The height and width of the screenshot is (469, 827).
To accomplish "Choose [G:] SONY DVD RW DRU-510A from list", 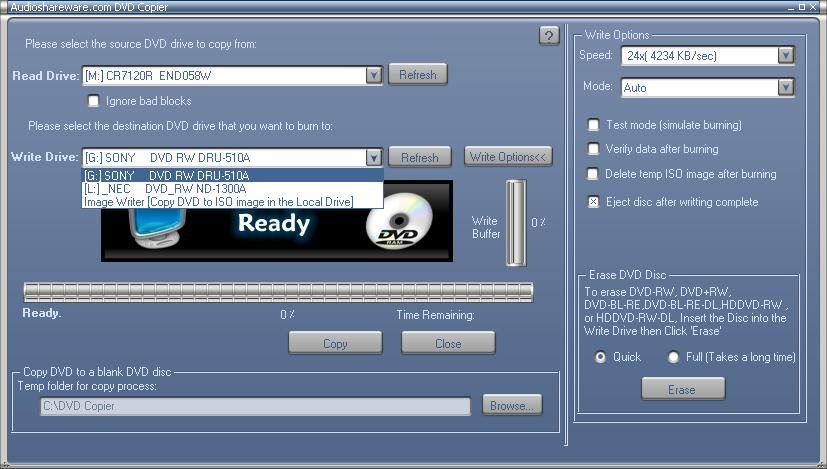I will (x=233, y=175).
